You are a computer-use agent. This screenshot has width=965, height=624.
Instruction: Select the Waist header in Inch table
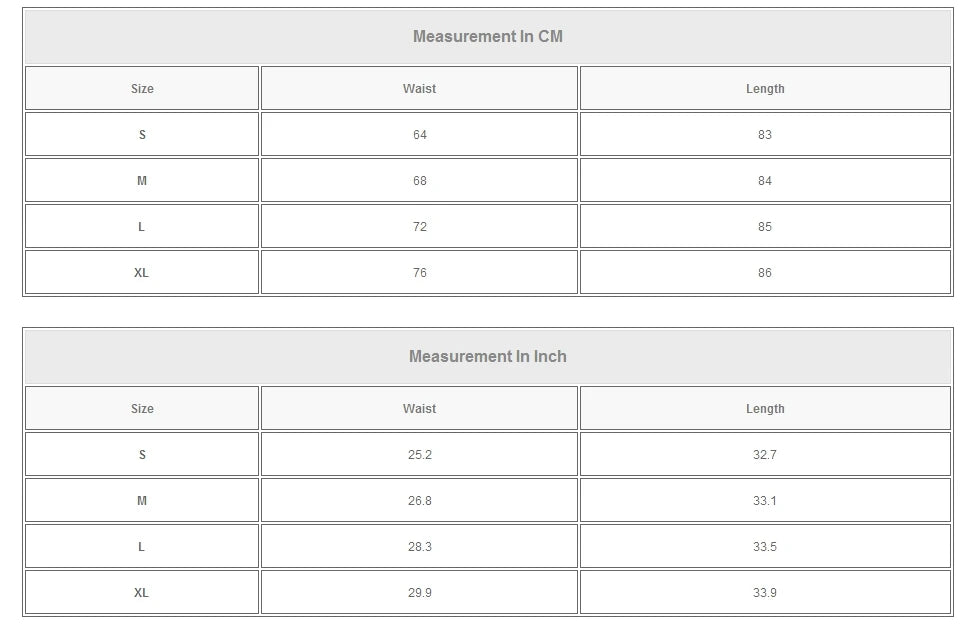[x=419, y=409]
